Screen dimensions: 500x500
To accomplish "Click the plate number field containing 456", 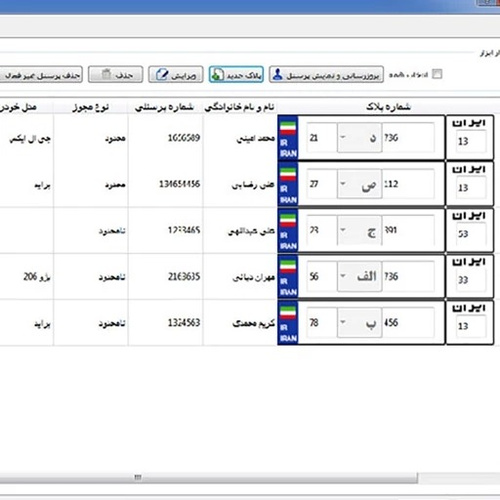I will tap(408, 323).
